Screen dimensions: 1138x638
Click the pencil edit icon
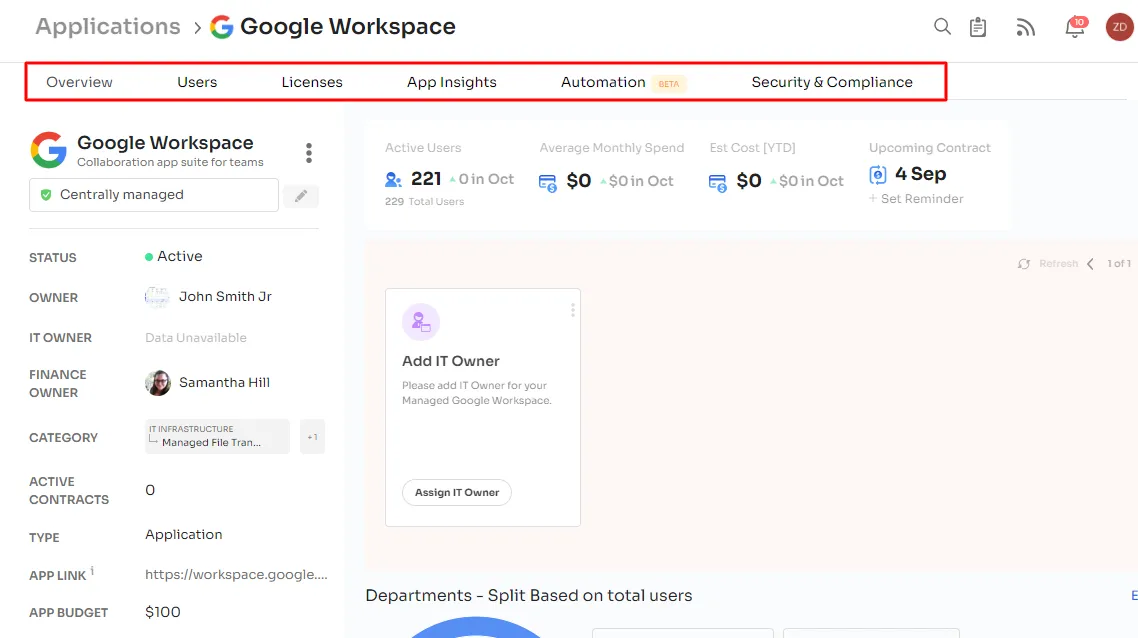pos(300,195)
